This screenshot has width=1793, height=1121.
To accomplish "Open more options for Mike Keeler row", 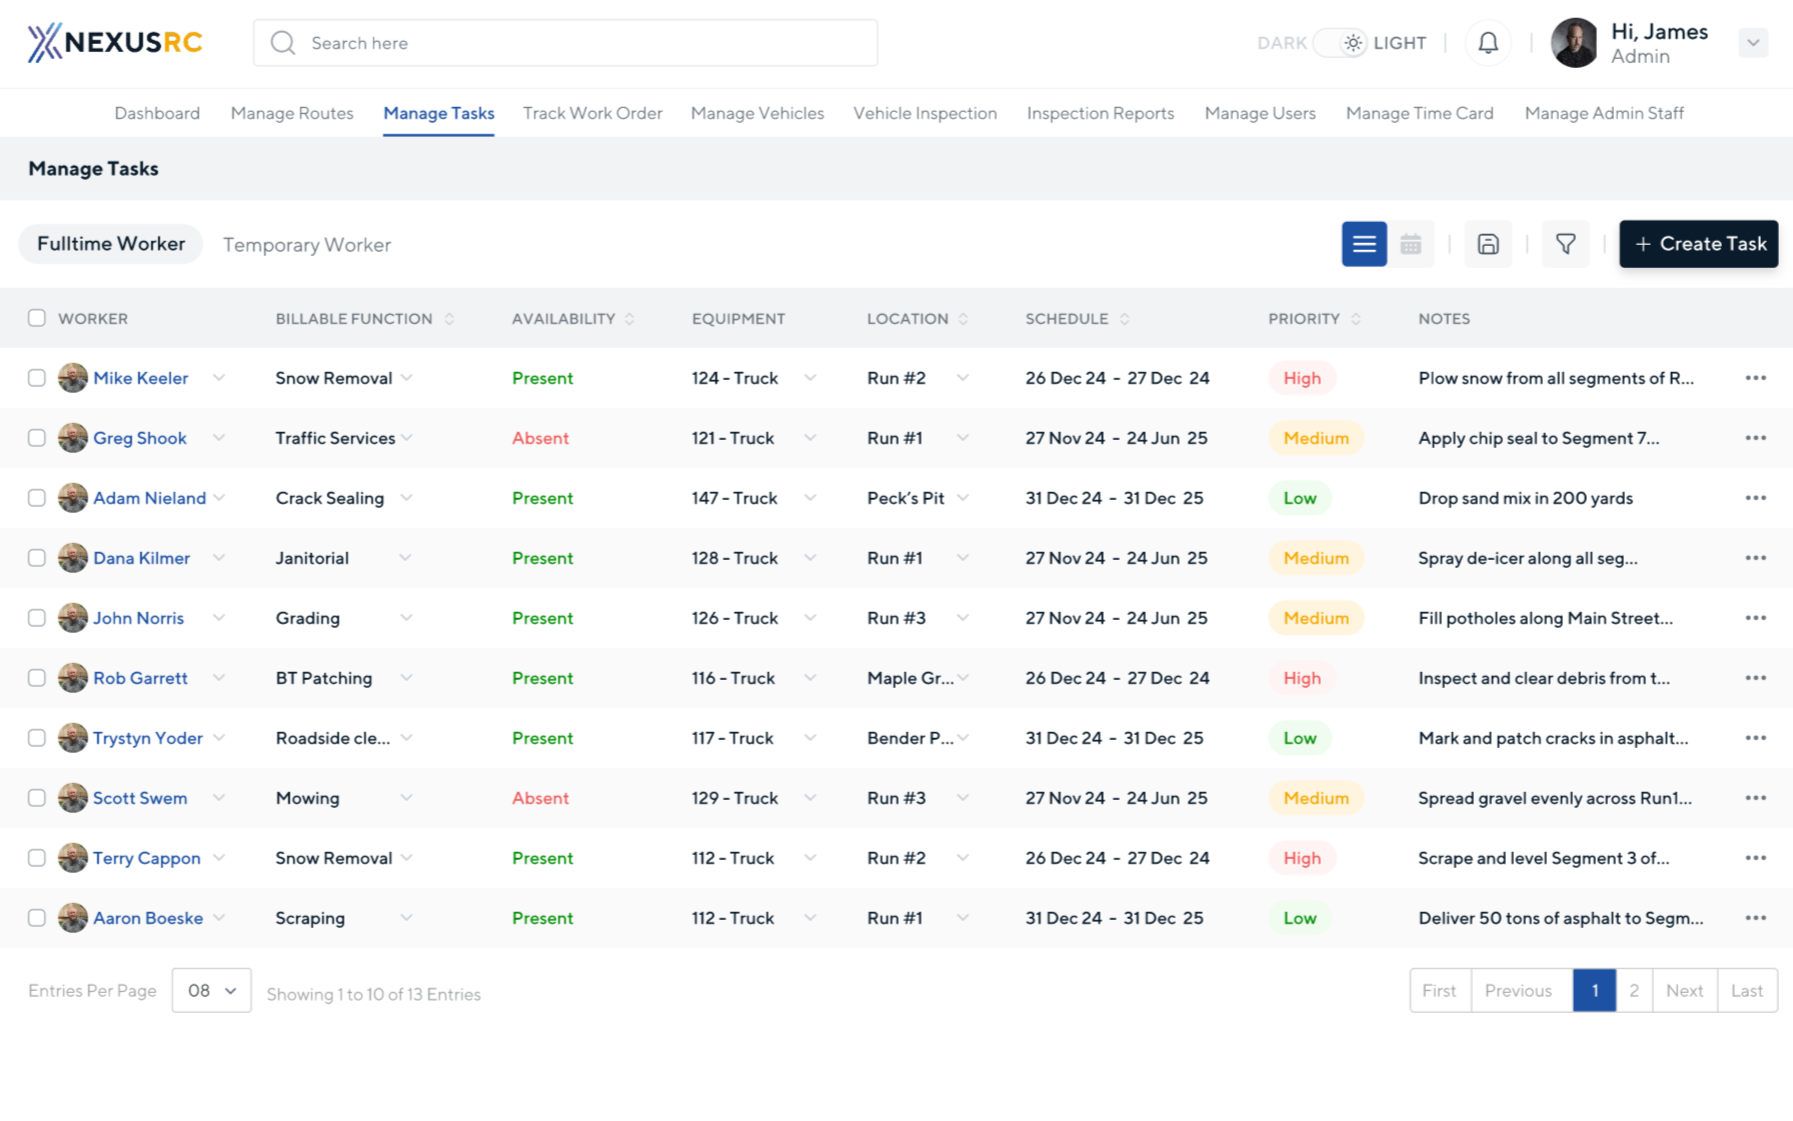I will [1755, 378].
